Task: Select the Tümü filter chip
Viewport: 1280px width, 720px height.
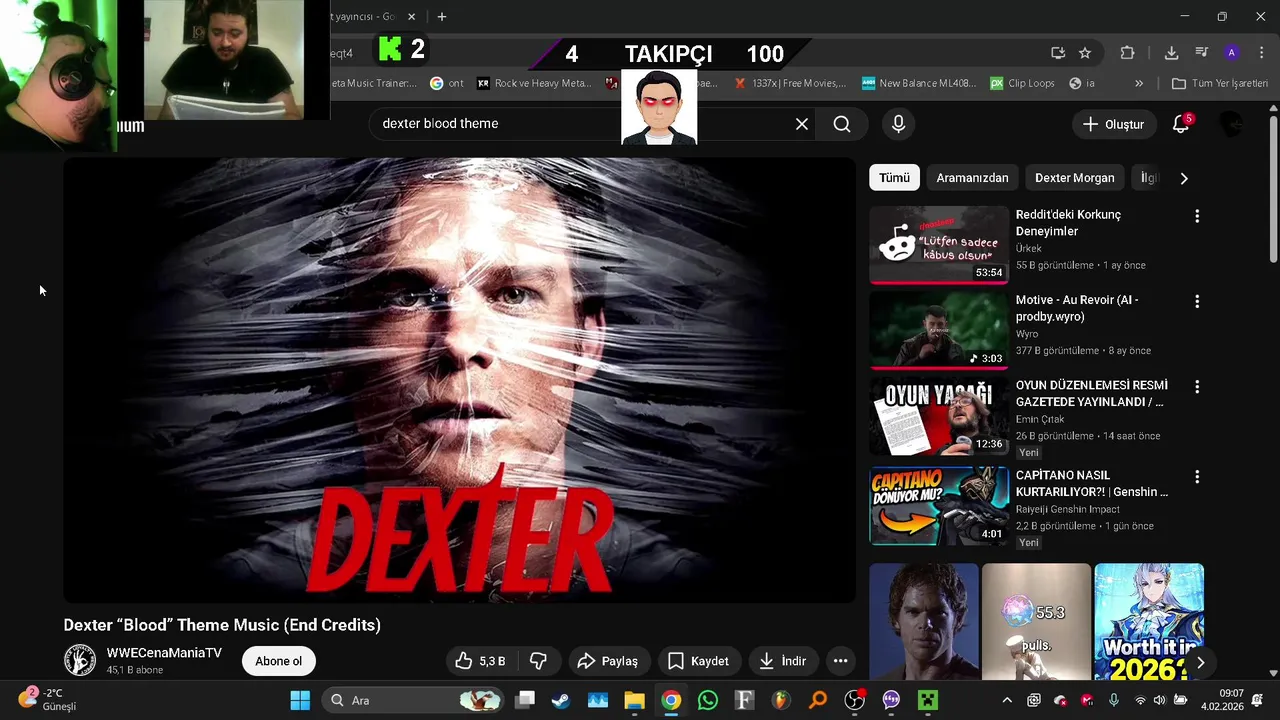Action: tap(894, 178)
